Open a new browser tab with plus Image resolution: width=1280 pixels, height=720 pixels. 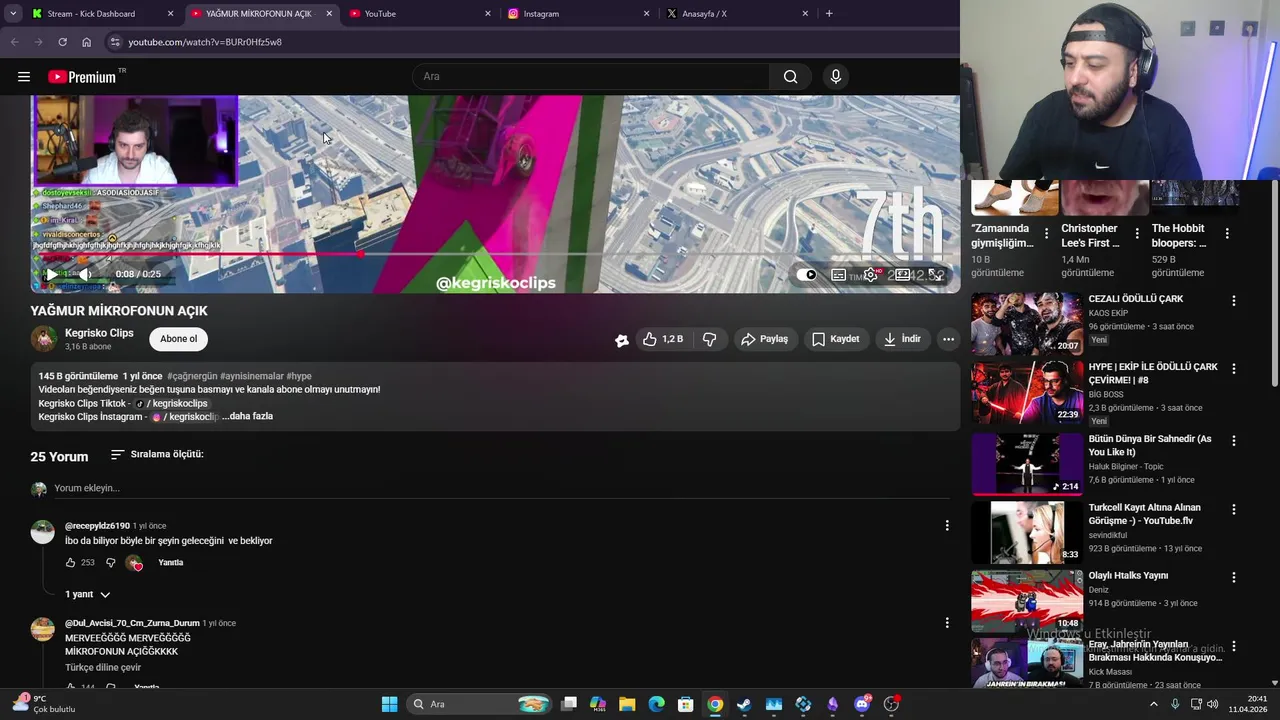point(829,14)
